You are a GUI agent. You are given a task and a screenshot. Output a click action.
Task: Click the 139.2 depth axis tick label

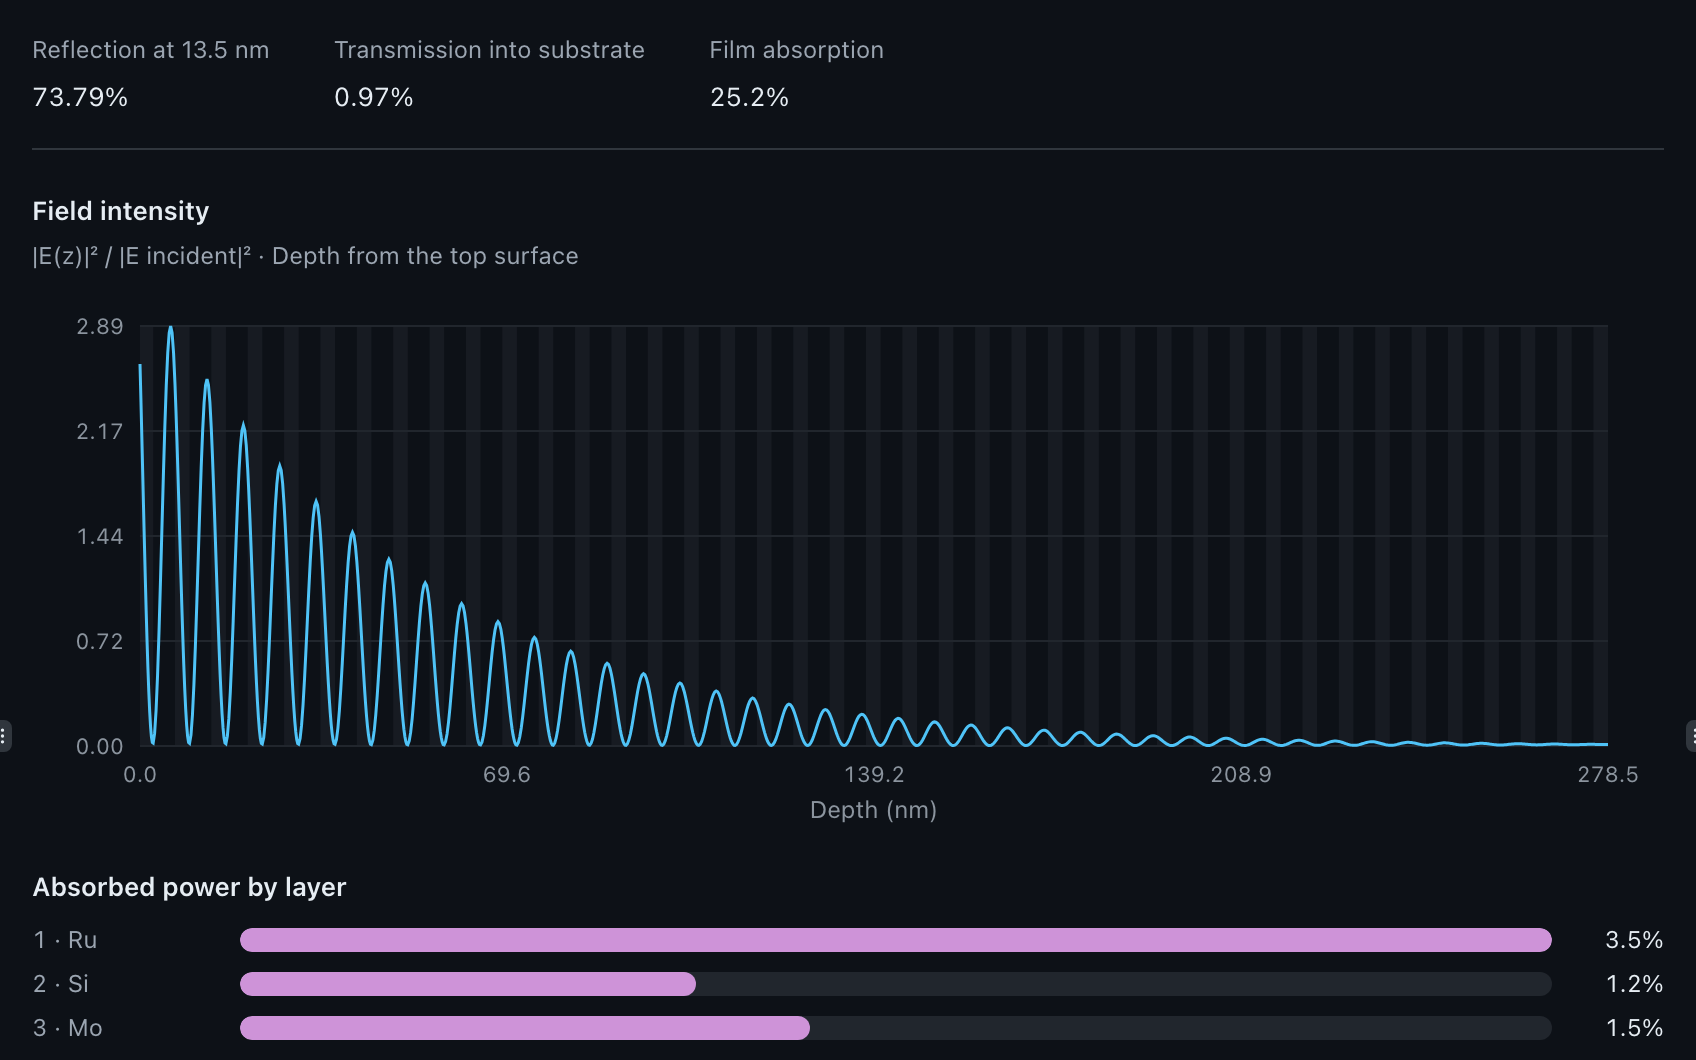pyautogui.click(x=874, y=775)
